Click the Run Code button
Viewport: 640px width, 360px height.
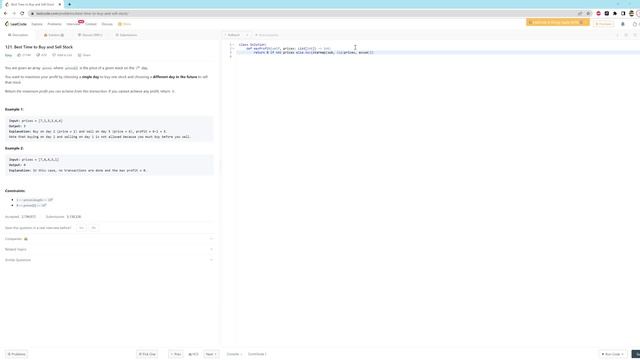(613, 354)
